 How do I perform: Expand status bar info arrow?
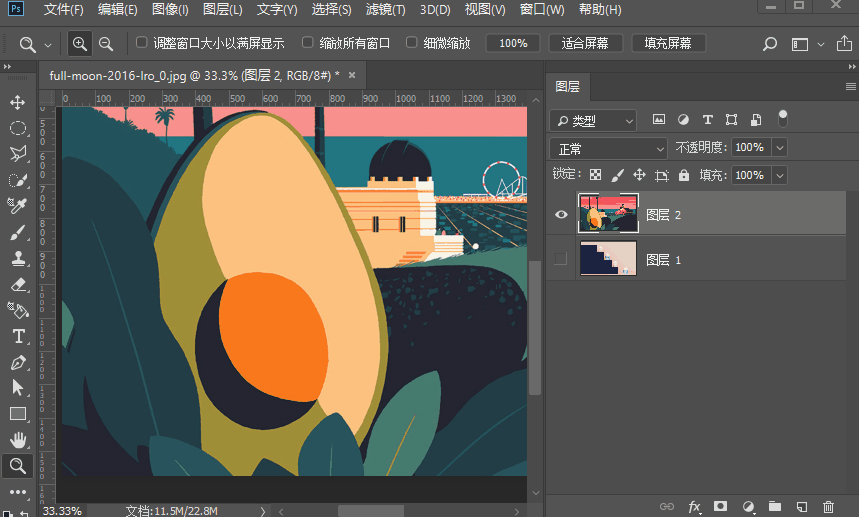point(262,511)
